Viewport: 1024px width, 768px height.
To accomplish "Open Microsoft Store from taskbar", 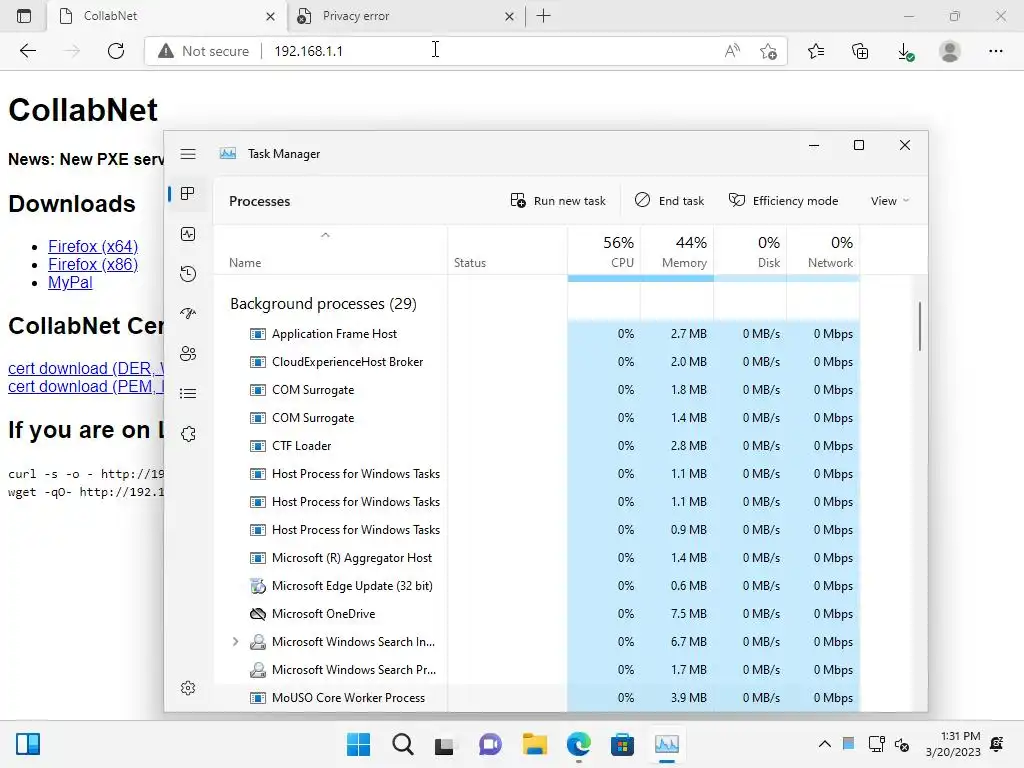I will 622,744.
